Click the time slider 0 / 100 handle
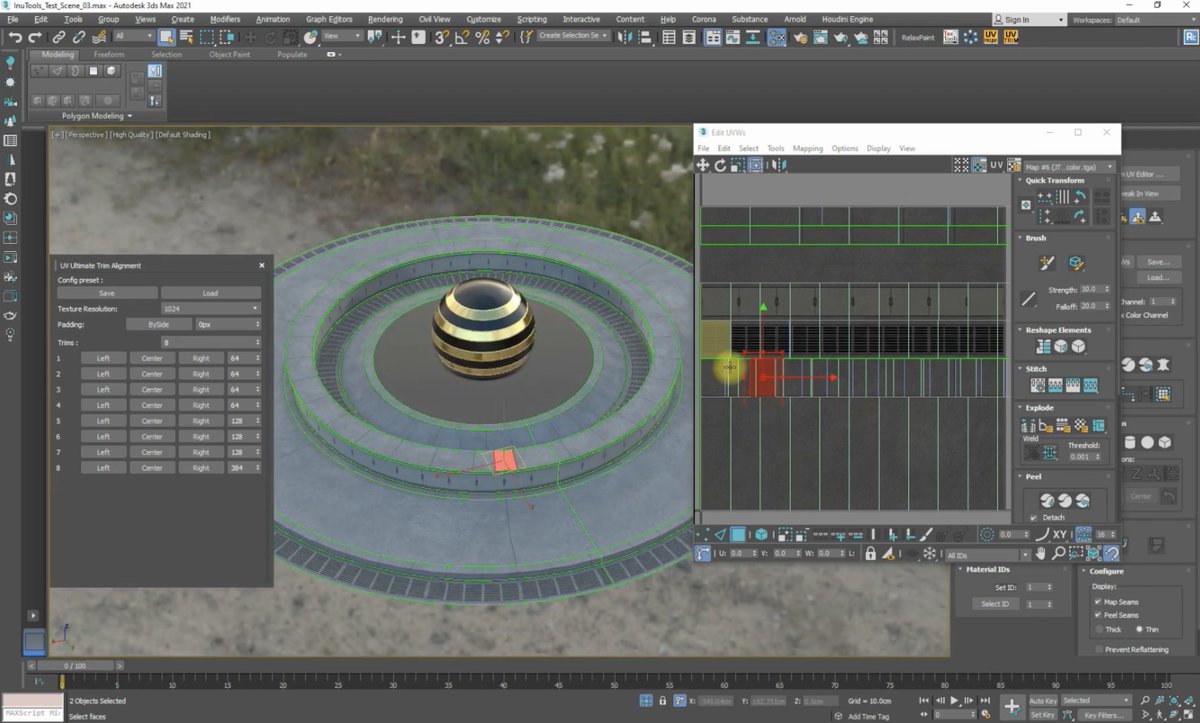 (x=75, y=665)
